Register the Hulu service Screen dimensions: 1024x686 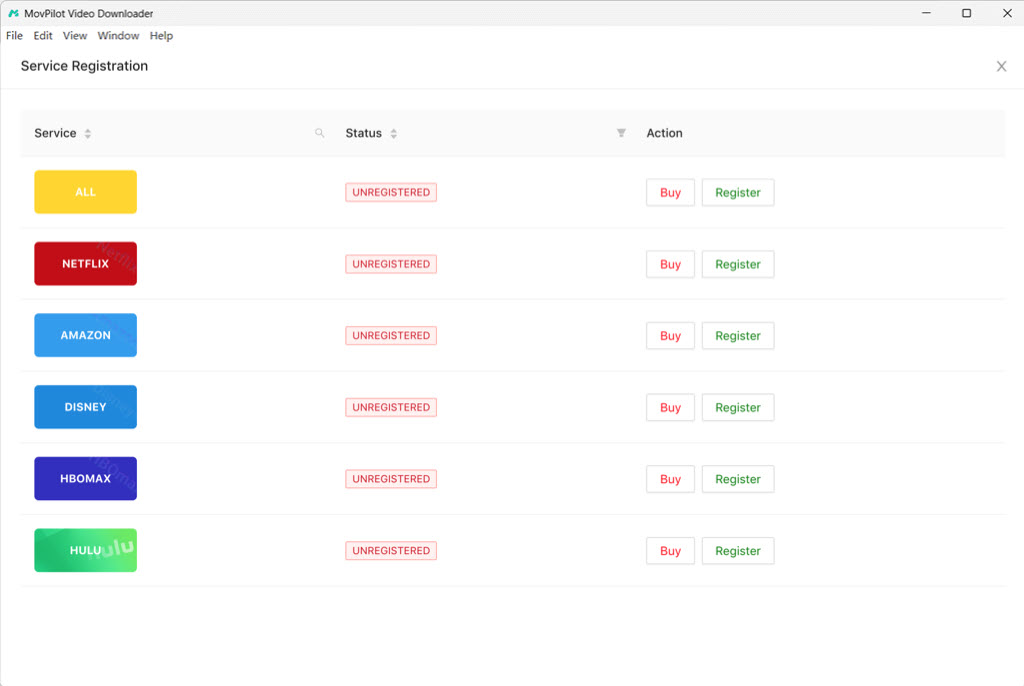[737, 551]
